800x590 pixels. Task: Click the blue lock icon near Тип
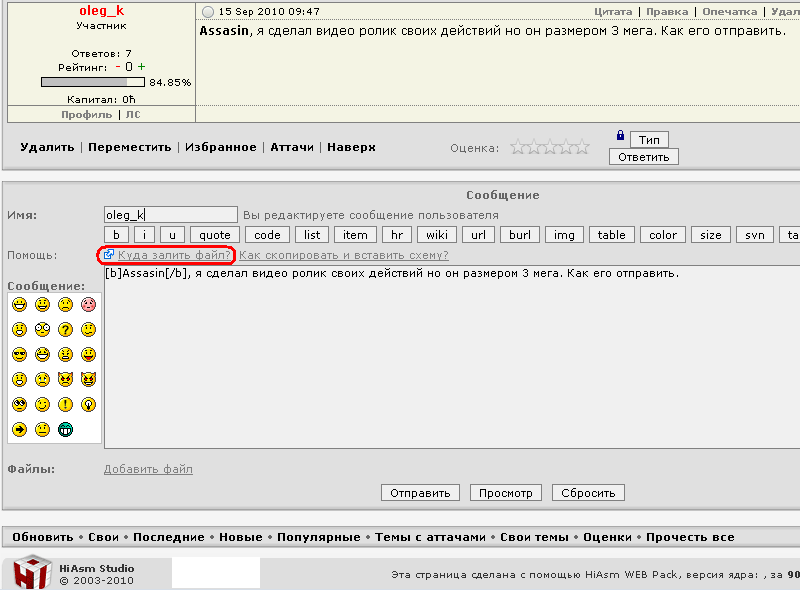point(620,136)
